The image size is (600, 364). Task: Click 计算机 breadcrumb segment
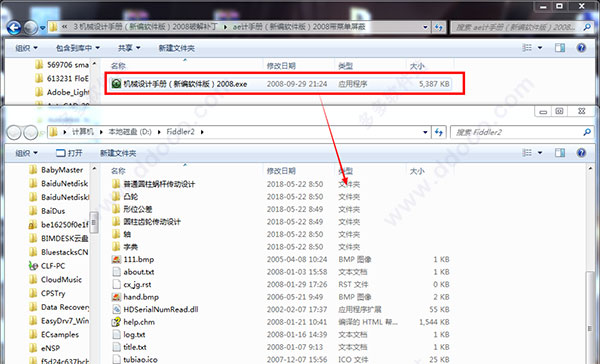(83, 132)
